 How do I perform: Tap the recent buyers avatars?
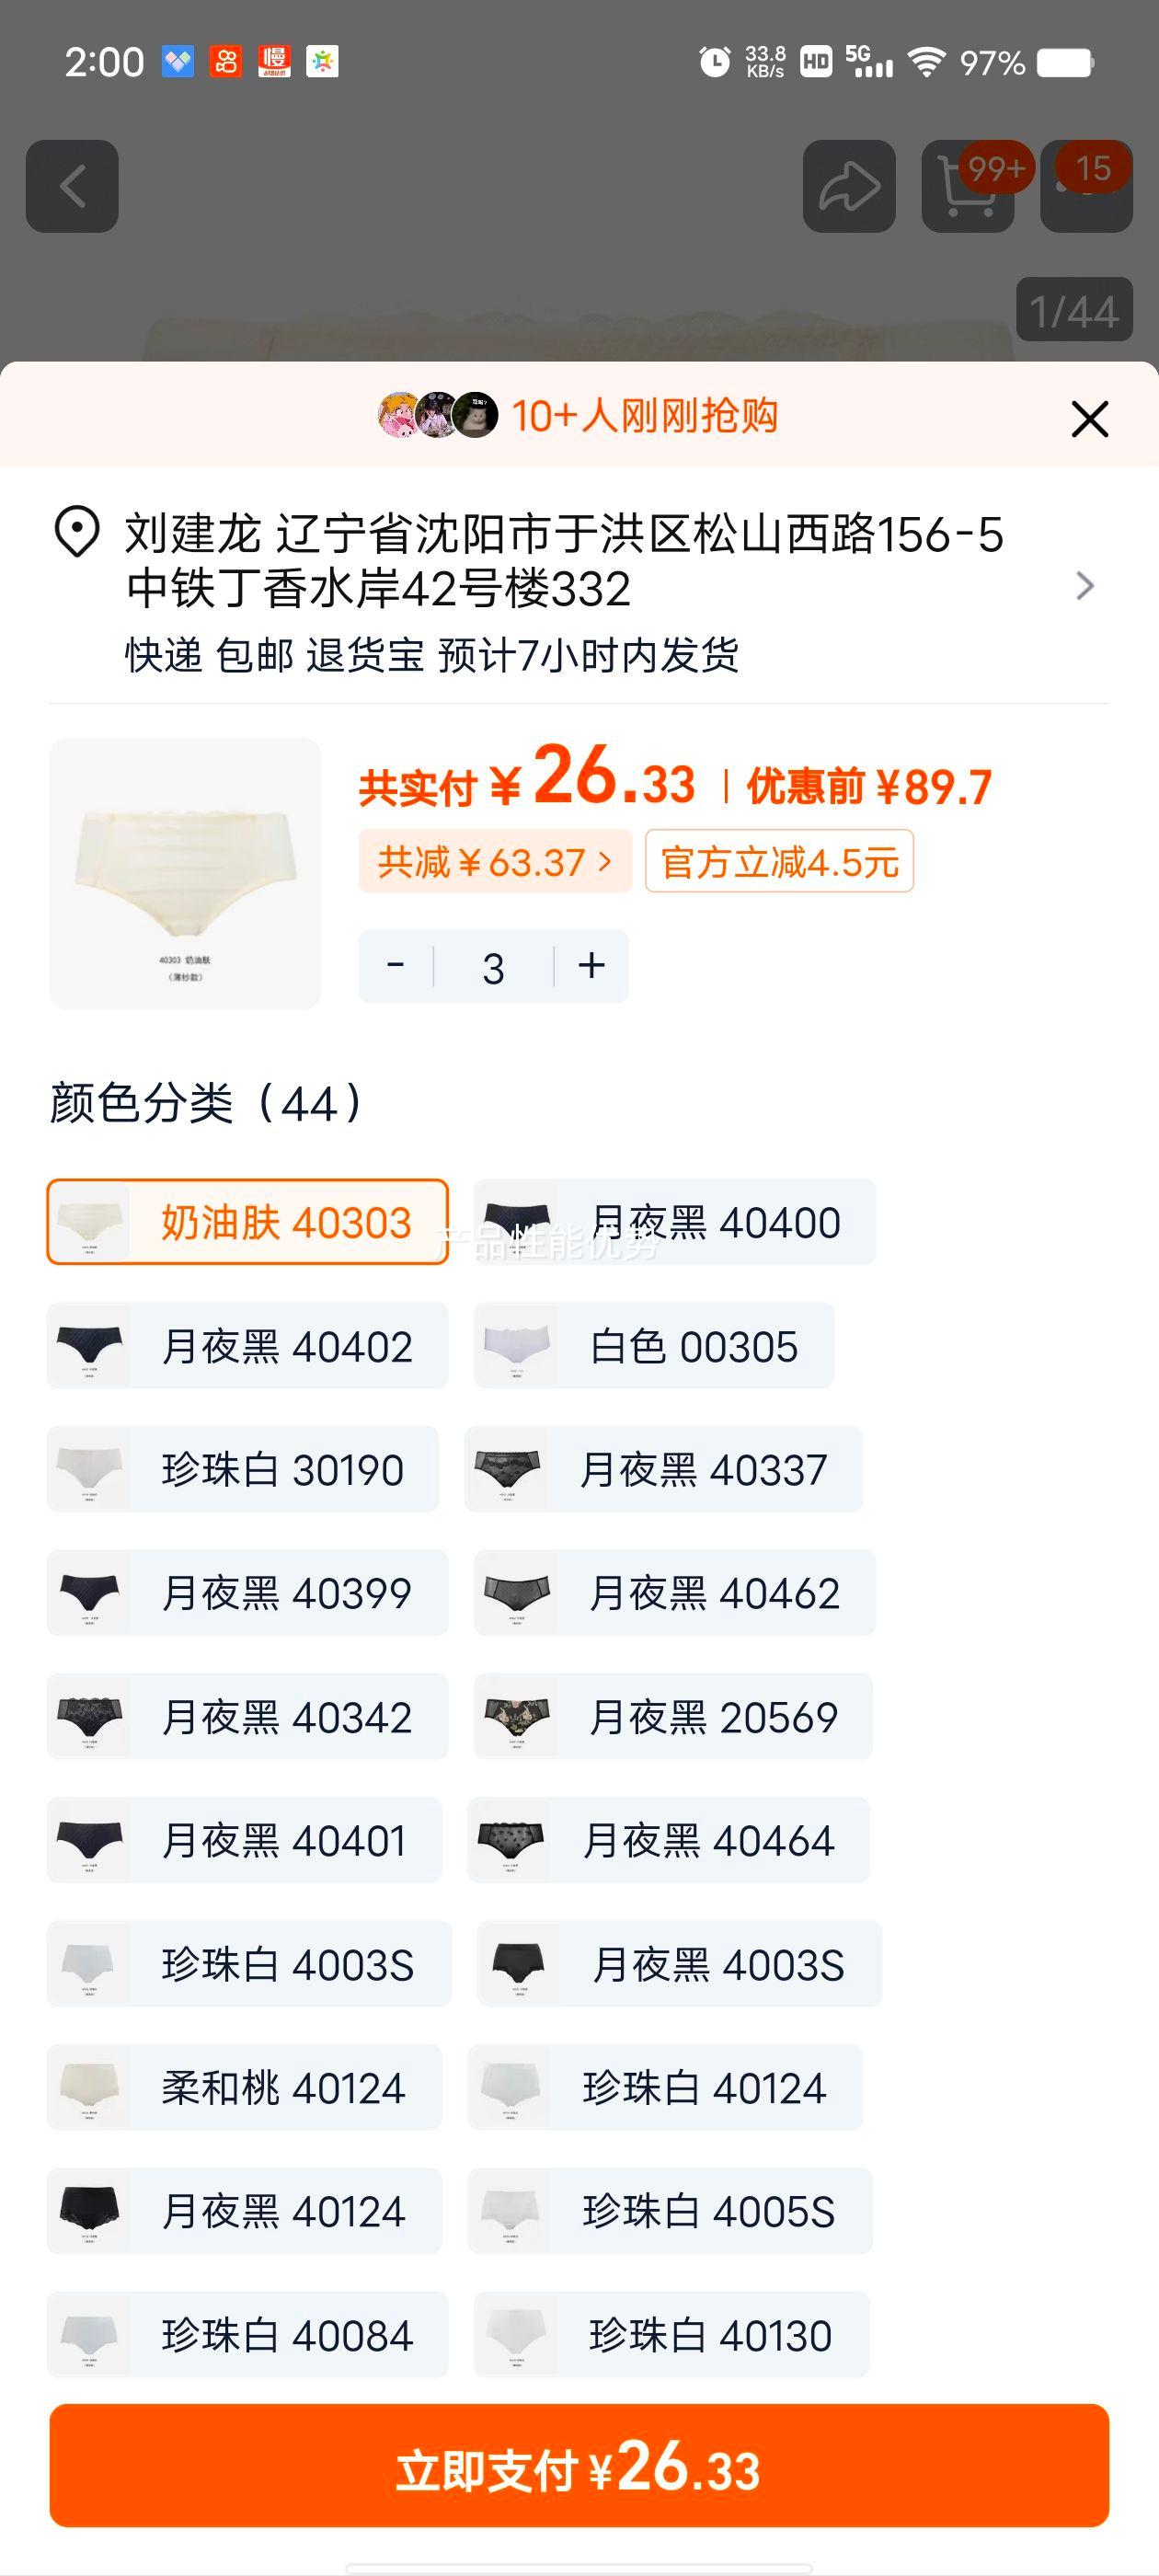point(438,415)
